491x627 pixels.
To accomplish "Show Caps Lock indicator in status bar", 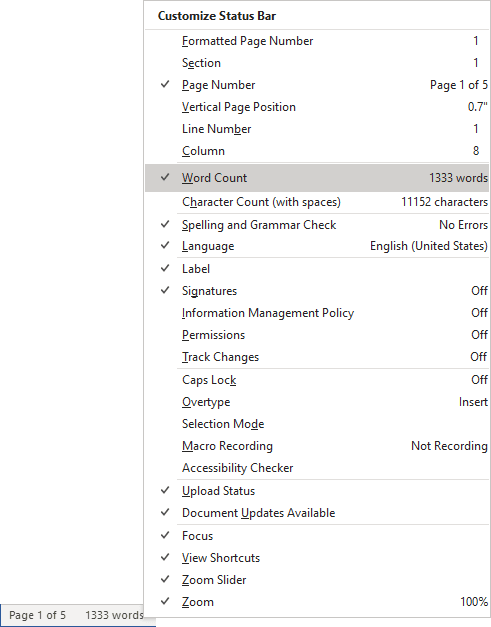I will (317, 379).
